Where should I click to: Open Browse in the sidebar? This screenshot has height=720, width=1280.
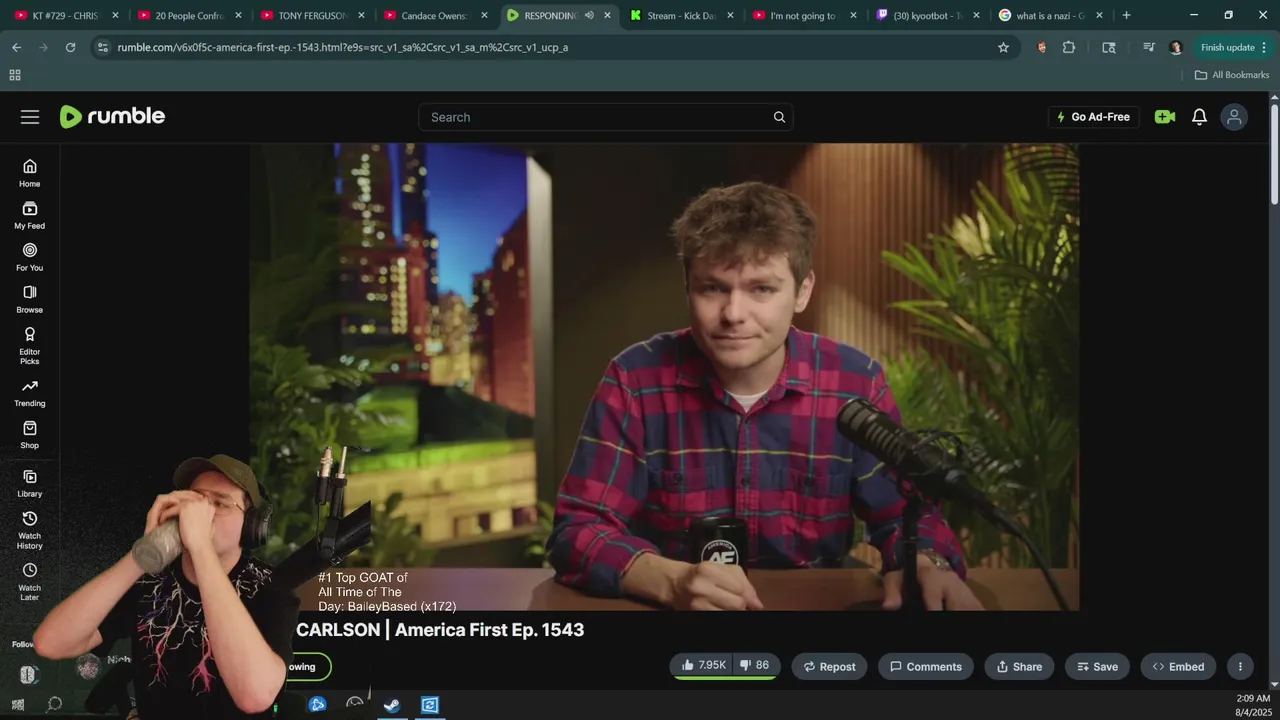[x=30, y=299]
